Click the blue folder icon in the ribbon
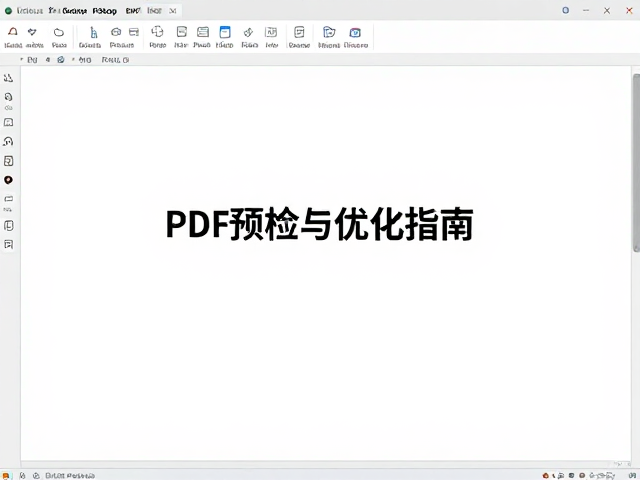Viewport: 640px width, 480px height. click(329, 32)
